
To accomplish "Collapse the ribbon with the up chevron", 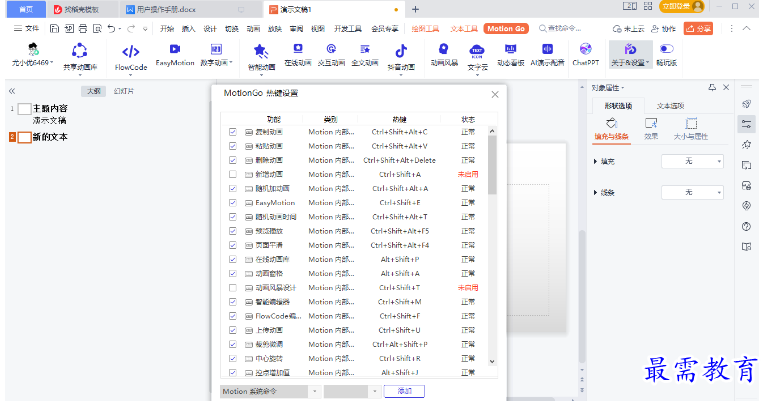I will 746,28.
